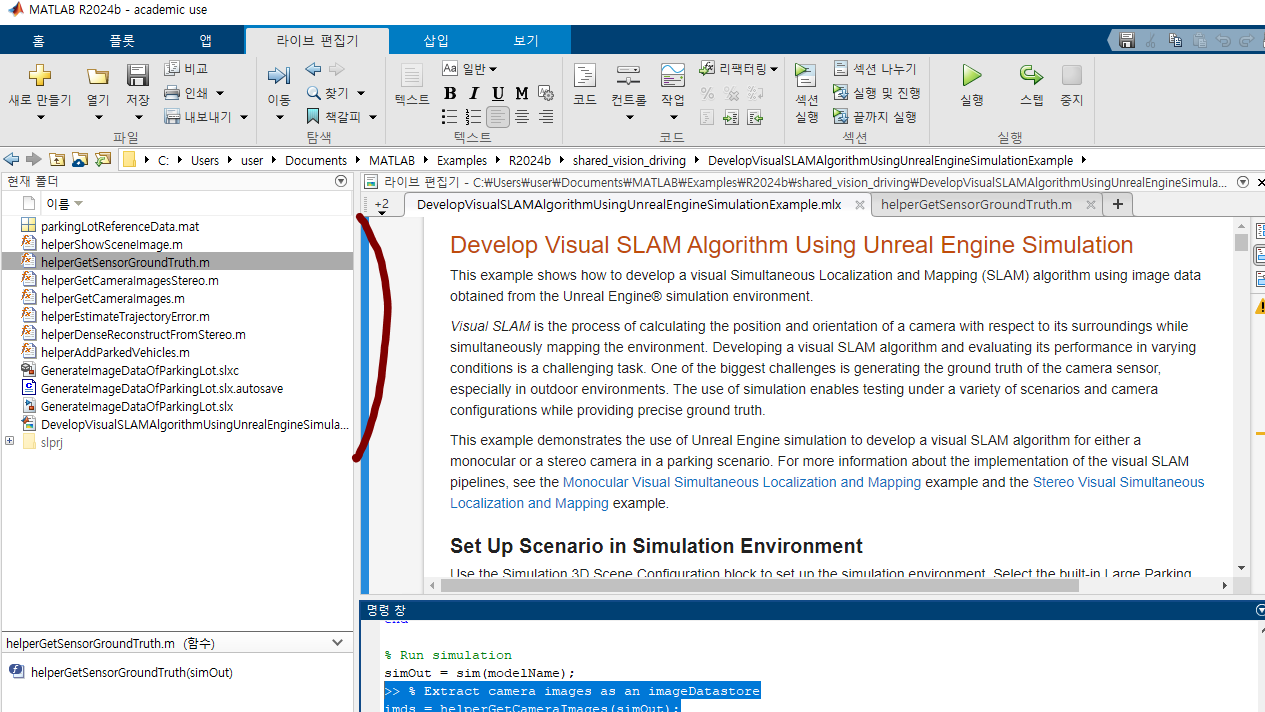The width and height of the screenshot is (1265, 712).
Task: Click the 스텝 step icon
Action: coord(1031,76)
